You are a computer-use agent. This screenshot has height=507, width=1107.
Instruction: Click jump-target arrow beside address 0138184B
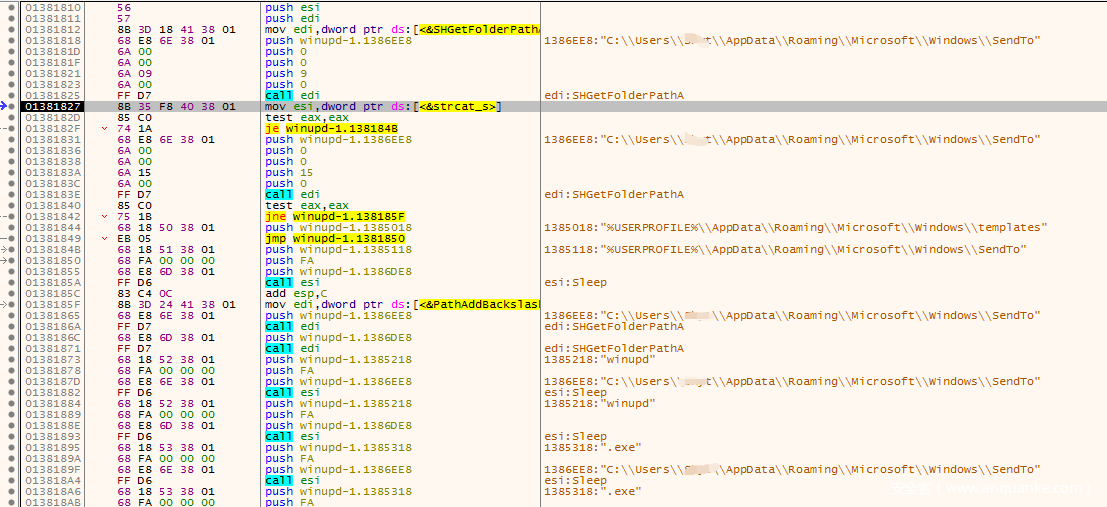[6, 249]
